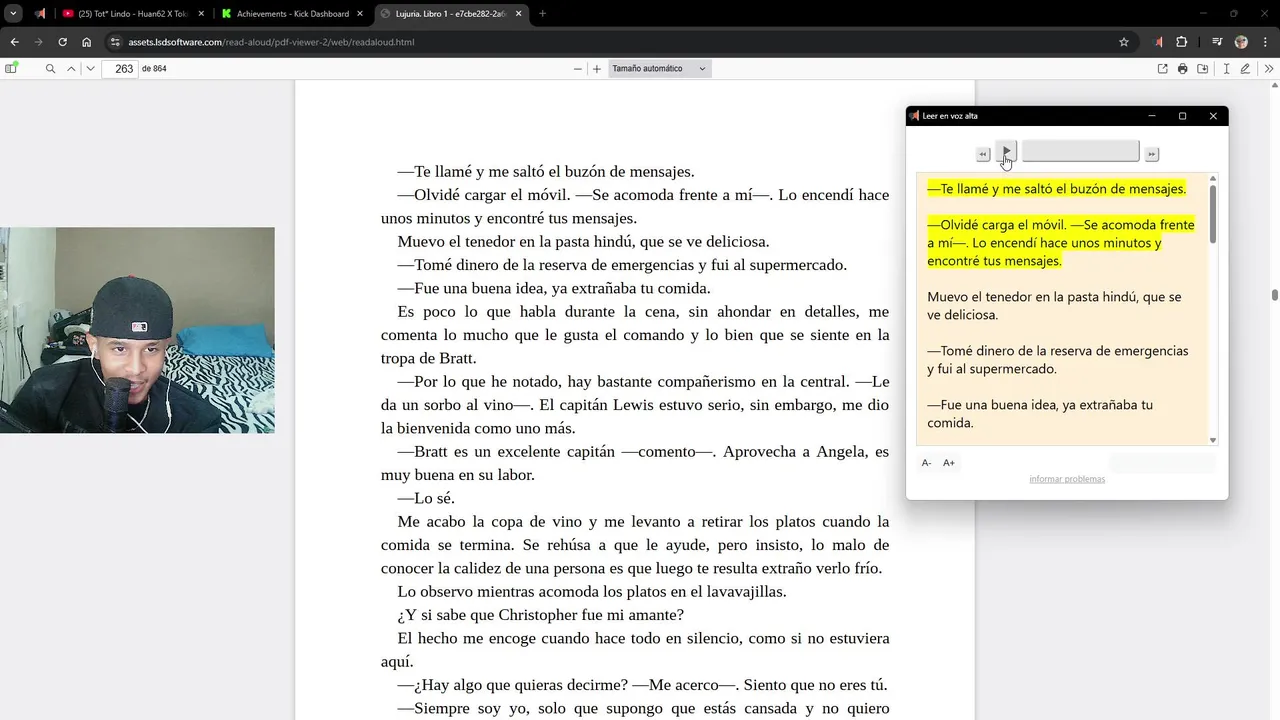This screenshot has width=1280, height=720.
Task: Go to previous page arrow
Action: [x=71, y=69]
